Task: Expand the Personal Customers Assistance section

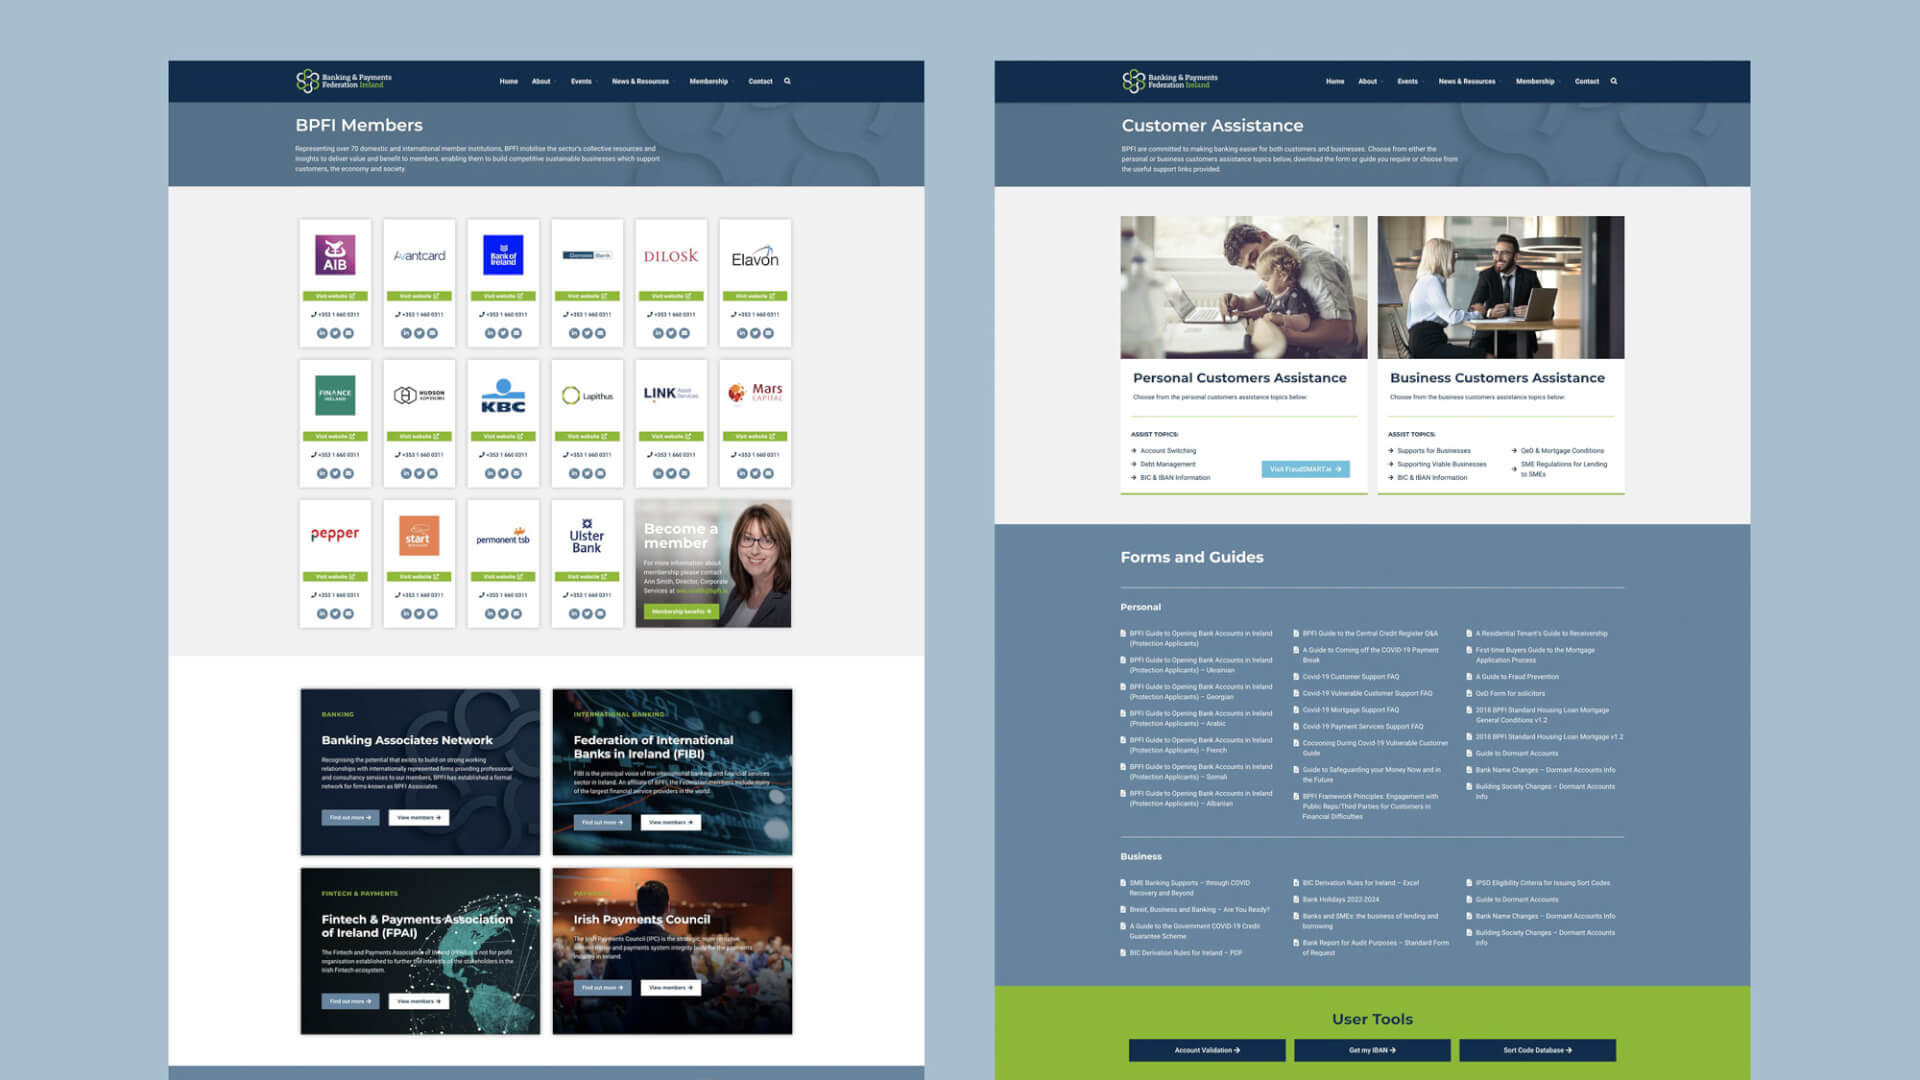Action: (x=1240, y=377)
